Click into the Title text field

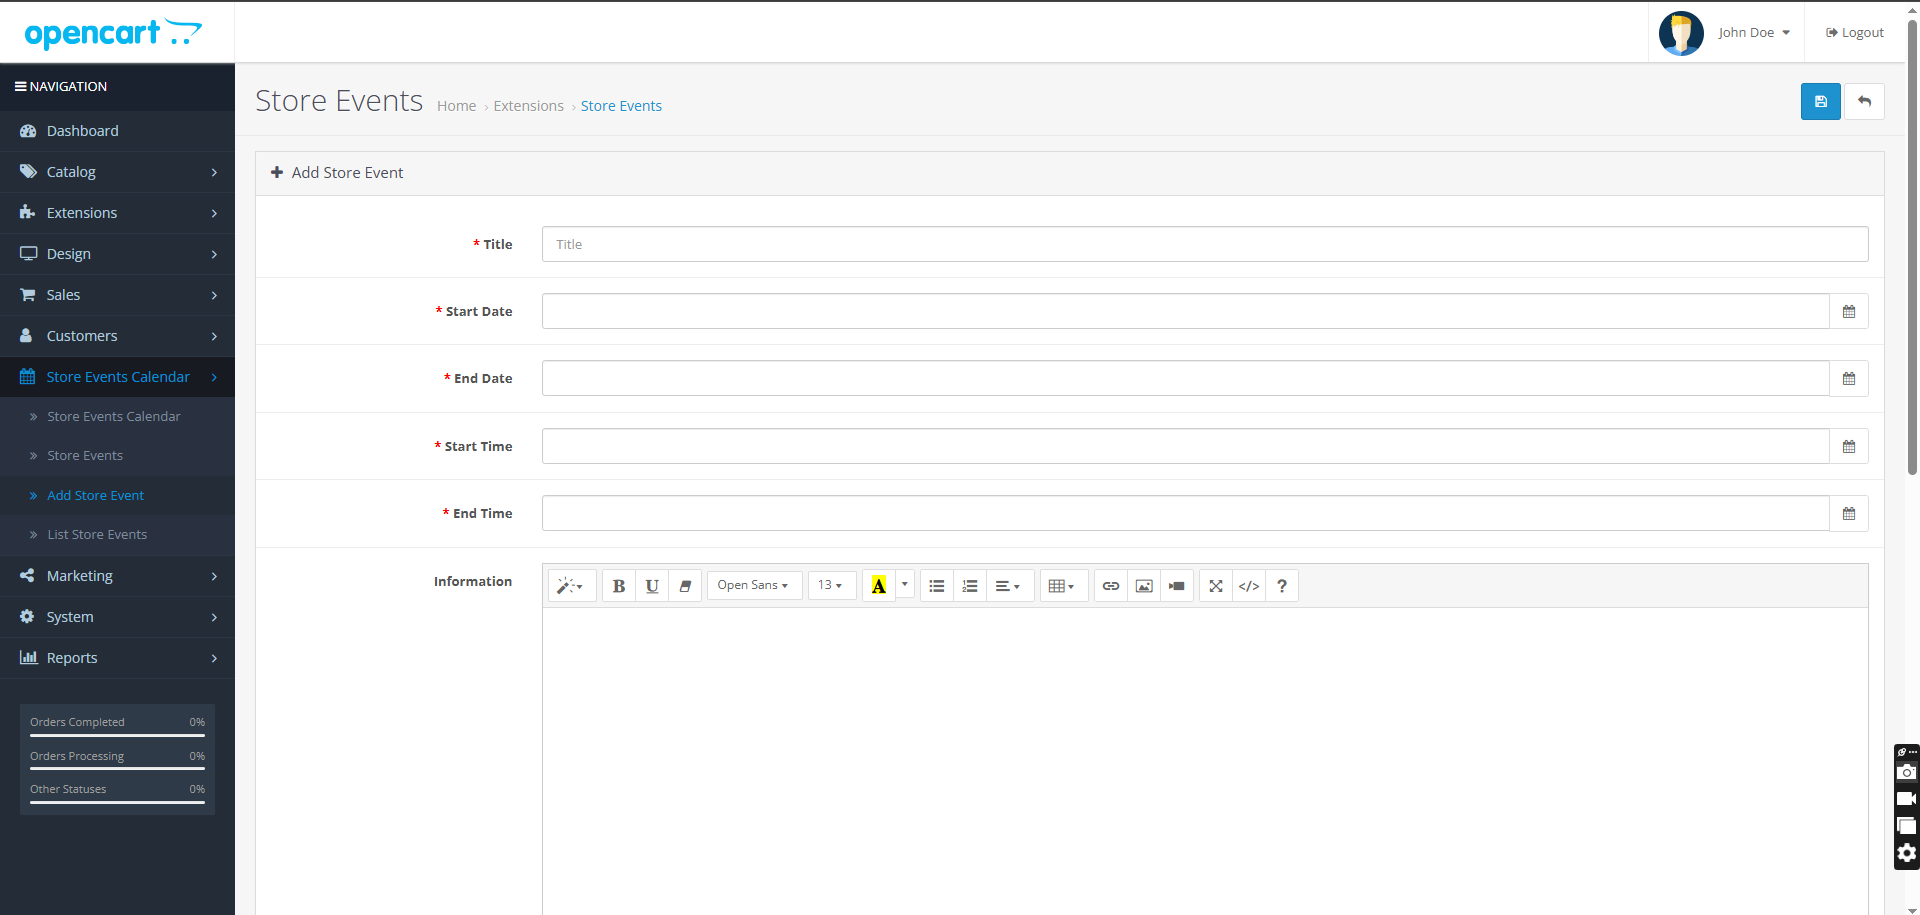coord(1204,245)
